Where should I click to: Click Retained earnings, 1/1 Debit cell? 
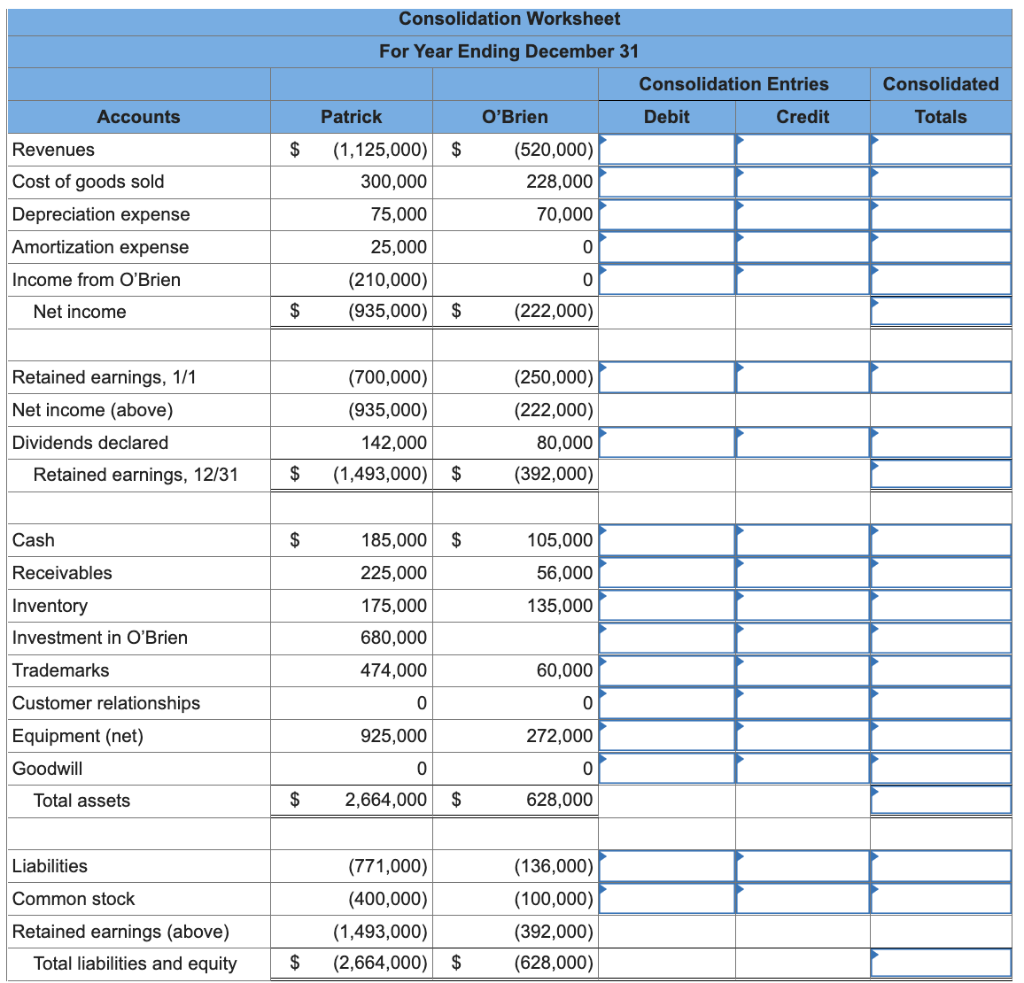click(x=667, y=378)
